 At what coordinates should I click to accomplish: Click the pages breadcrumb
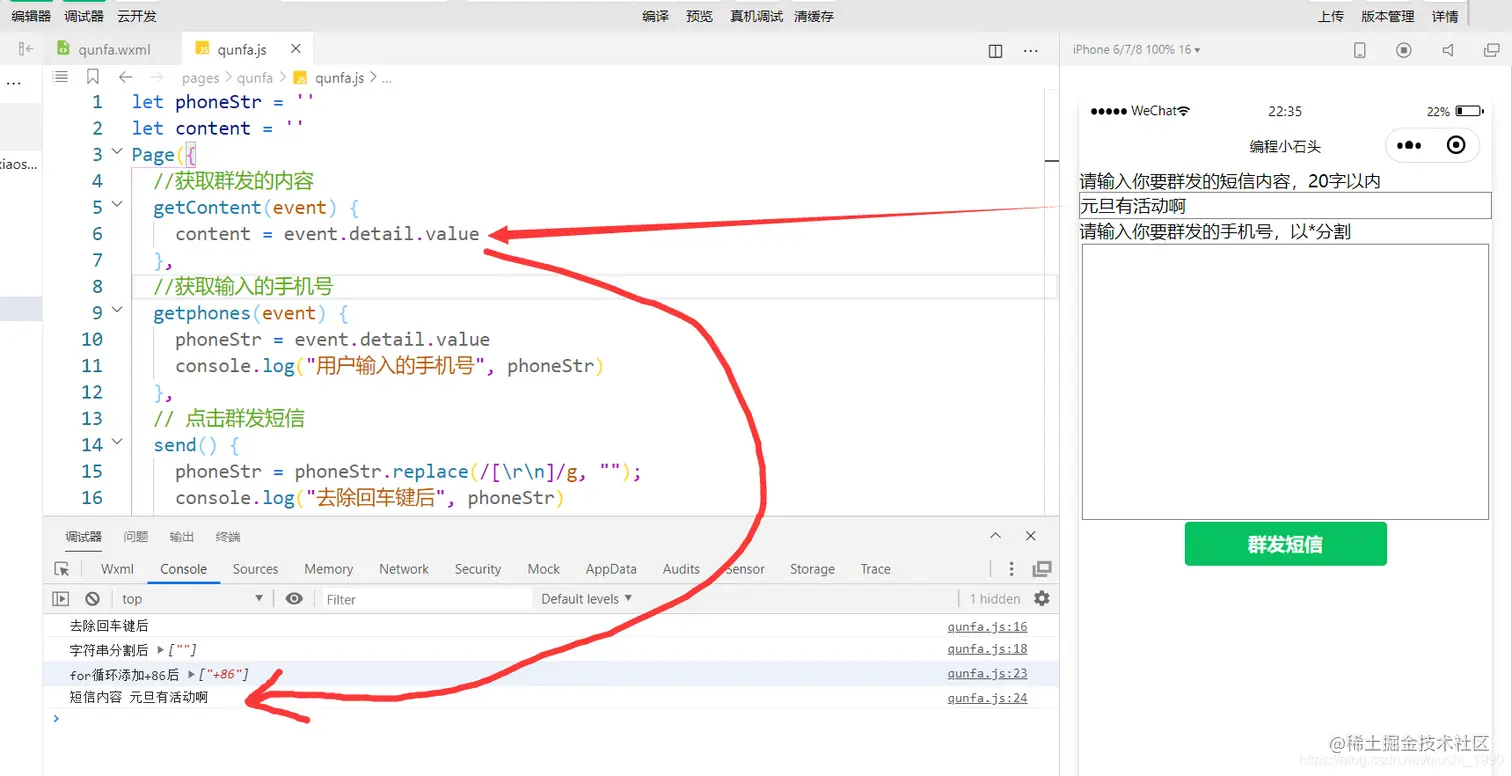[x=200, y=77]
